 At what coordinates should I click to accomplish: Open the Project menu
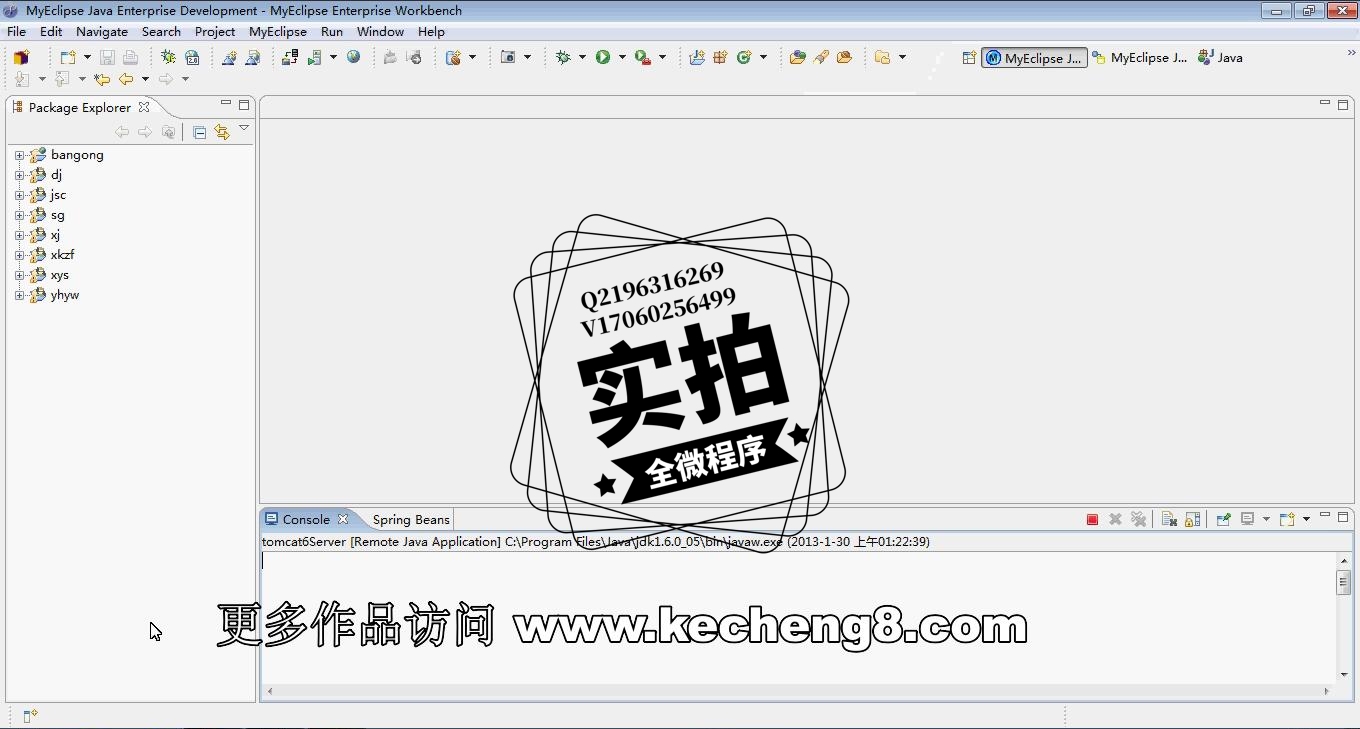click(215, 31)
